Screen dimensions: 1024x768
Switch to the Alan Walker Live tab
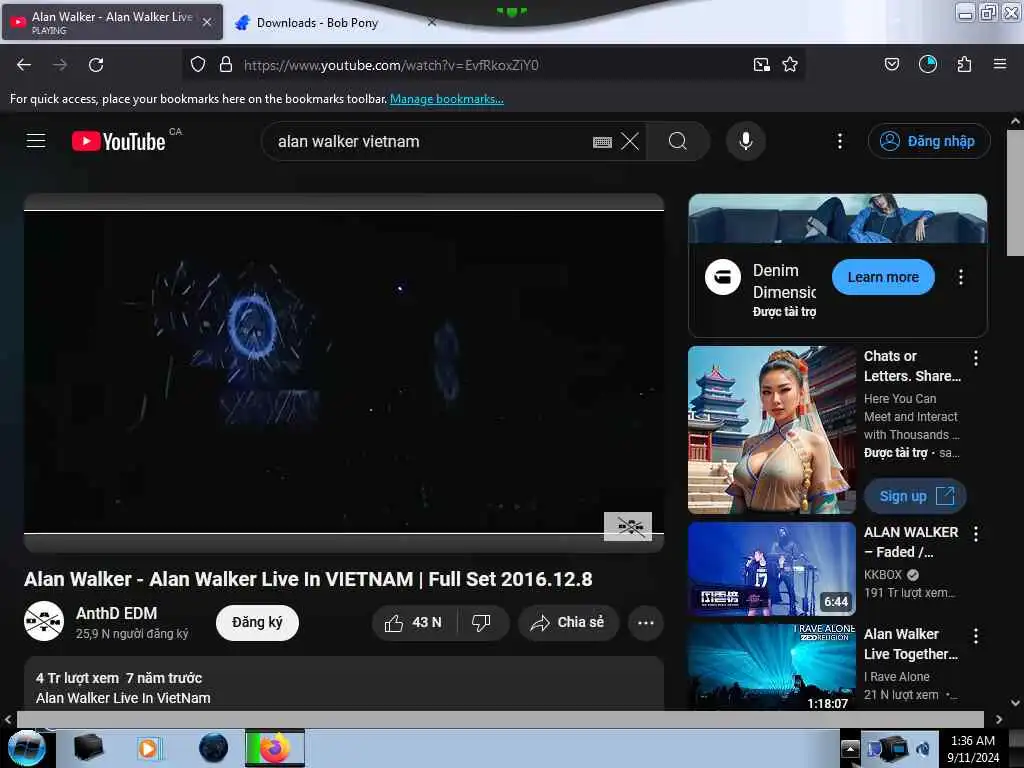(112, 22)
